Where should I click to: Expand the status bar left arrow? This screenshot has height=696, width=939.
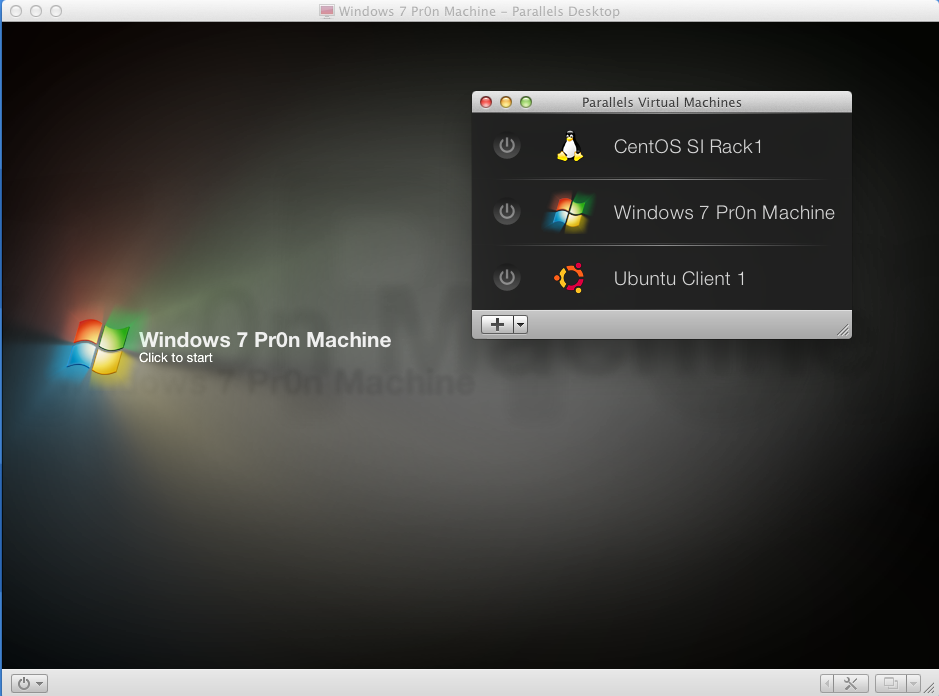click(827, 683)
